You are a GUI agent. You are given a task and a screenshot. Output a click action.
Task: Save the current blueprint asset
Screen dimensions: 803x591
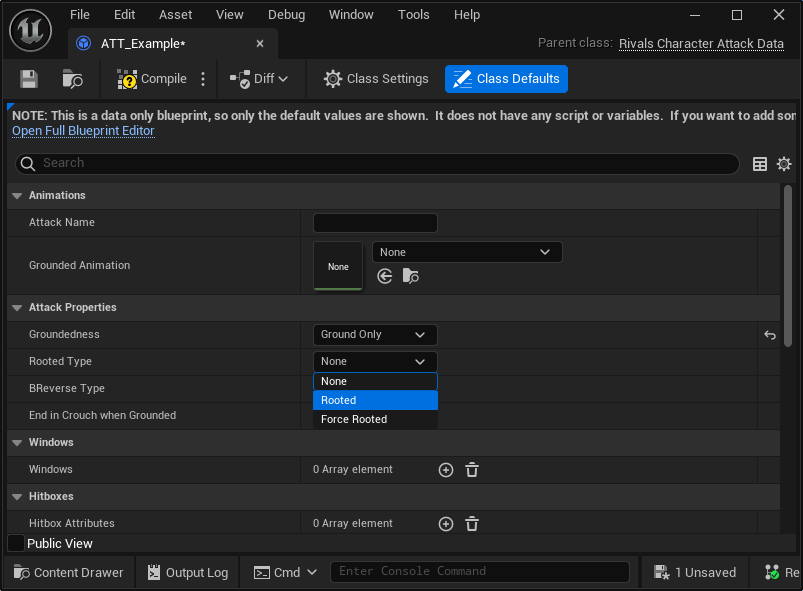[x=29, y=79]
